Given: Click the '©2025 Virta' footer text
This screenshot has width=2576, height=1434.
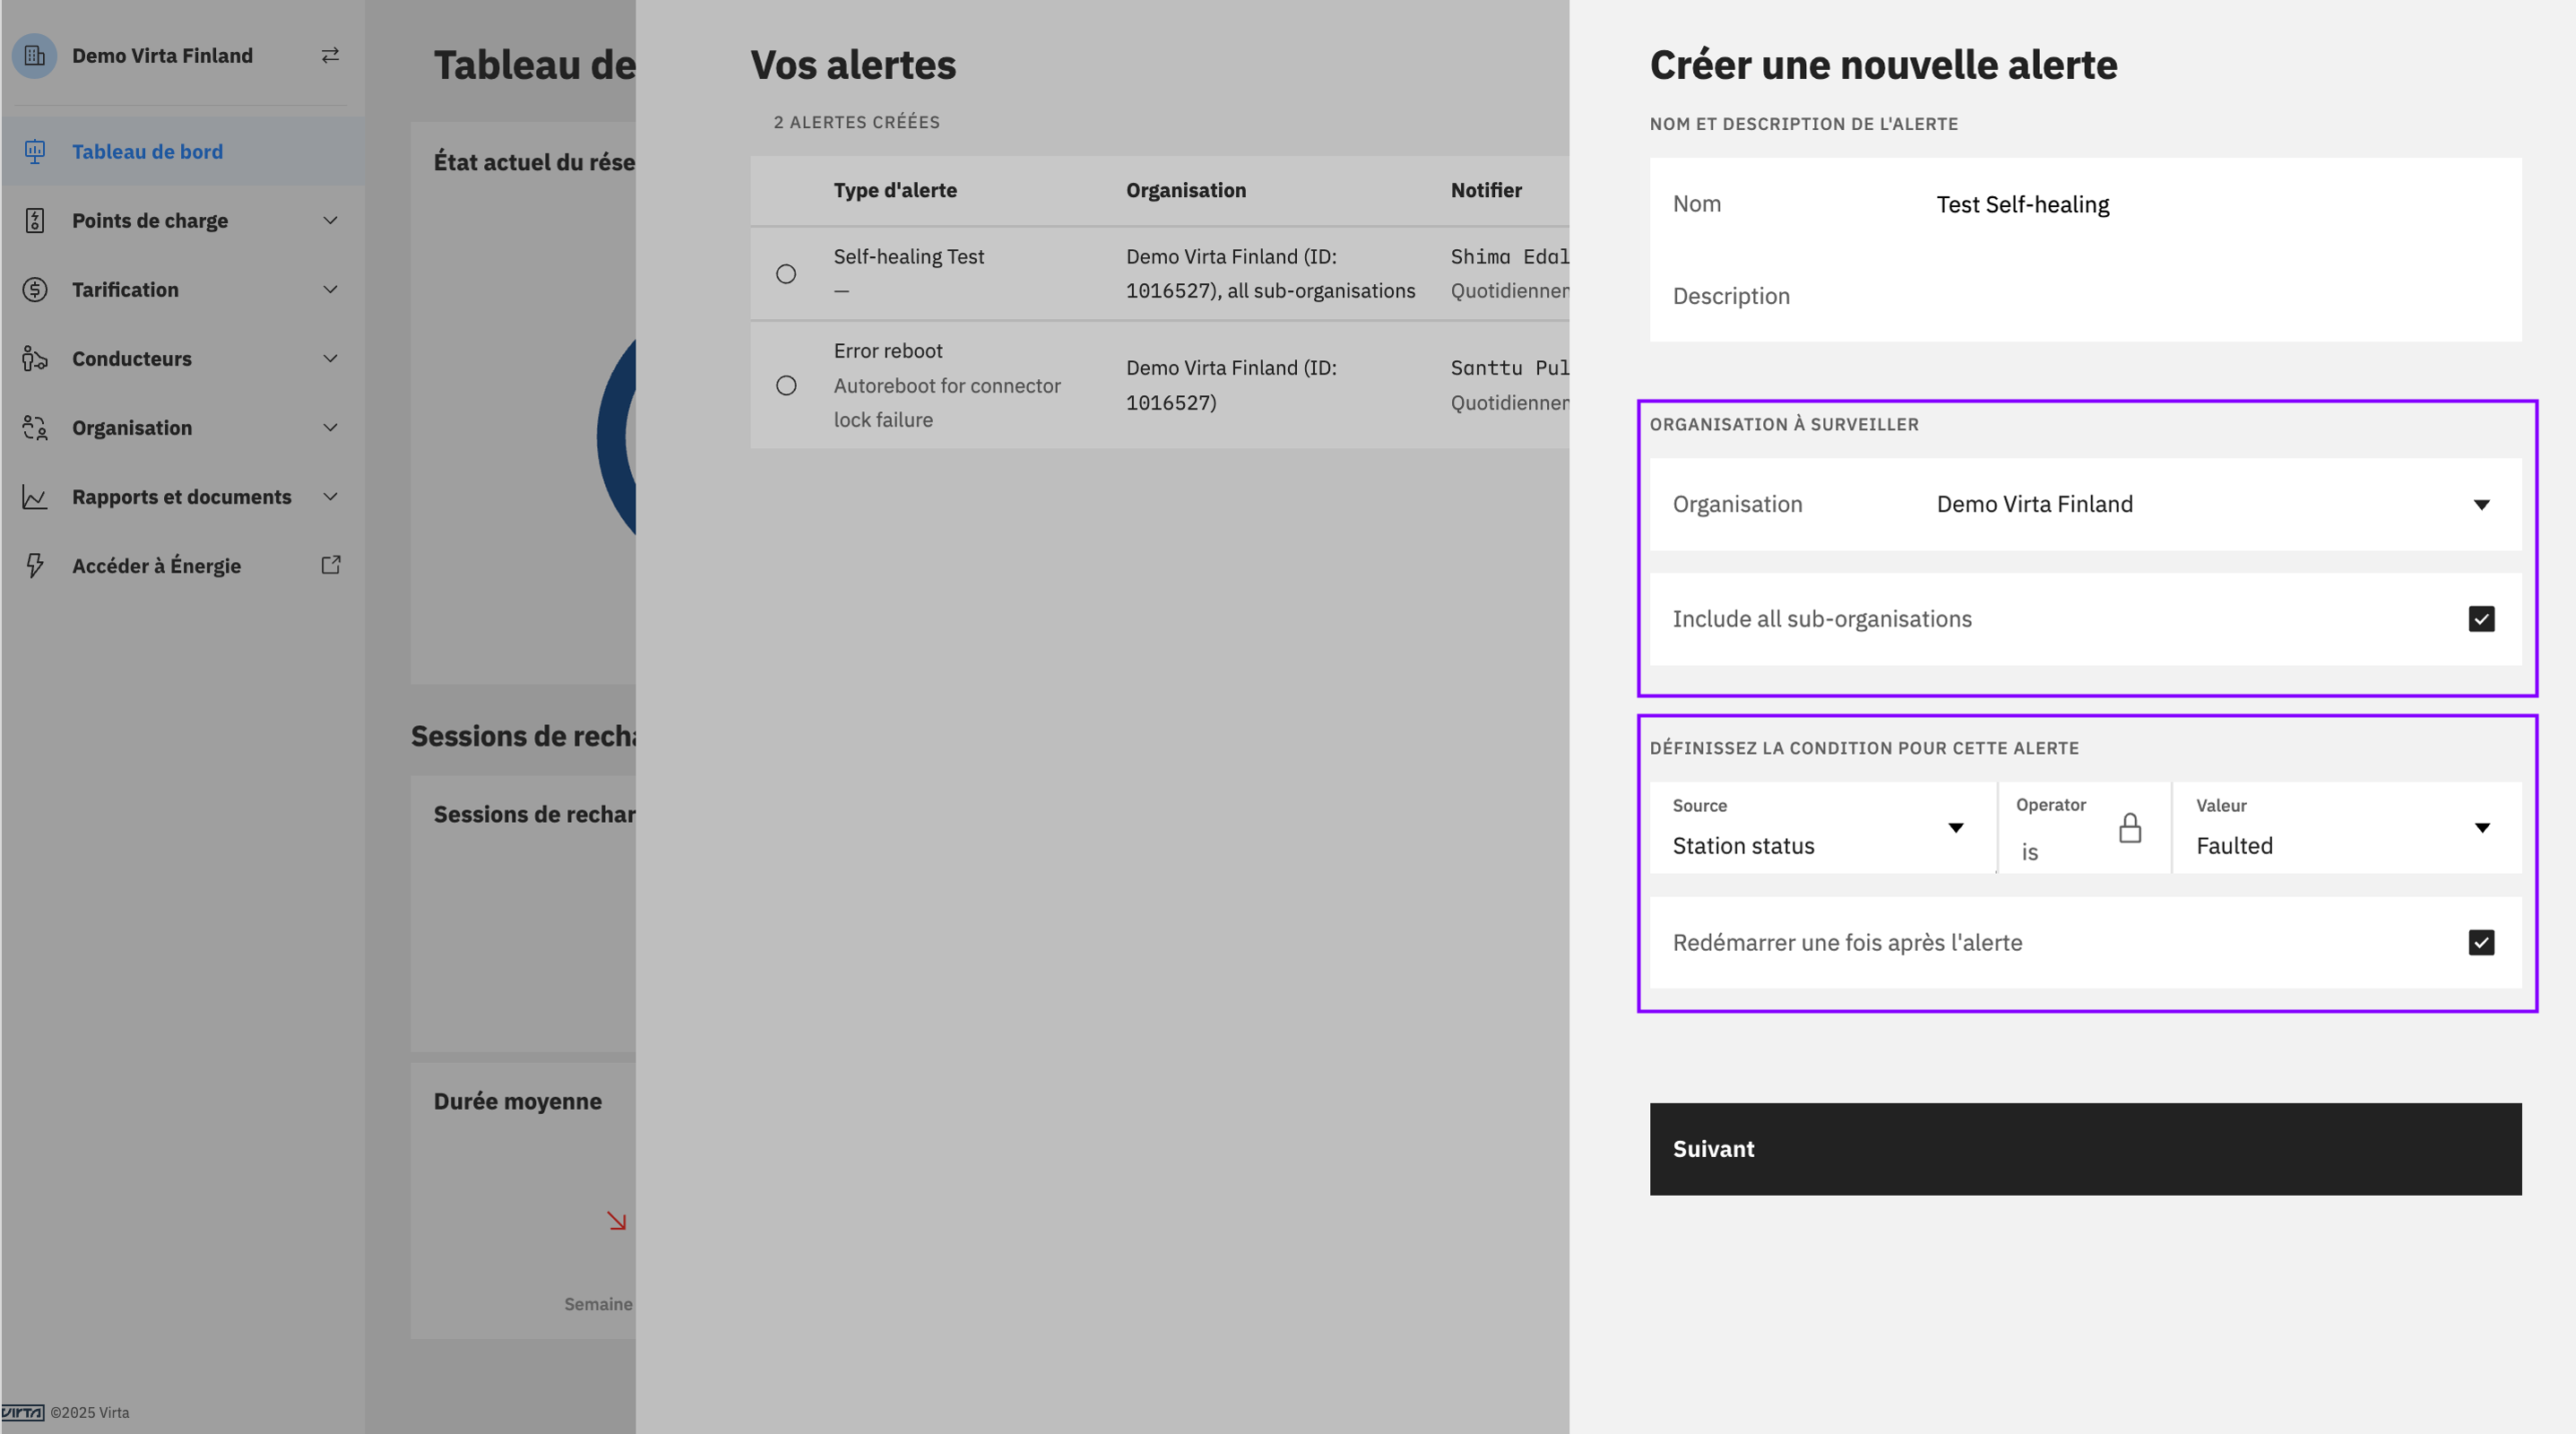Looking at the screenshot, I should tap(90, 1412).
